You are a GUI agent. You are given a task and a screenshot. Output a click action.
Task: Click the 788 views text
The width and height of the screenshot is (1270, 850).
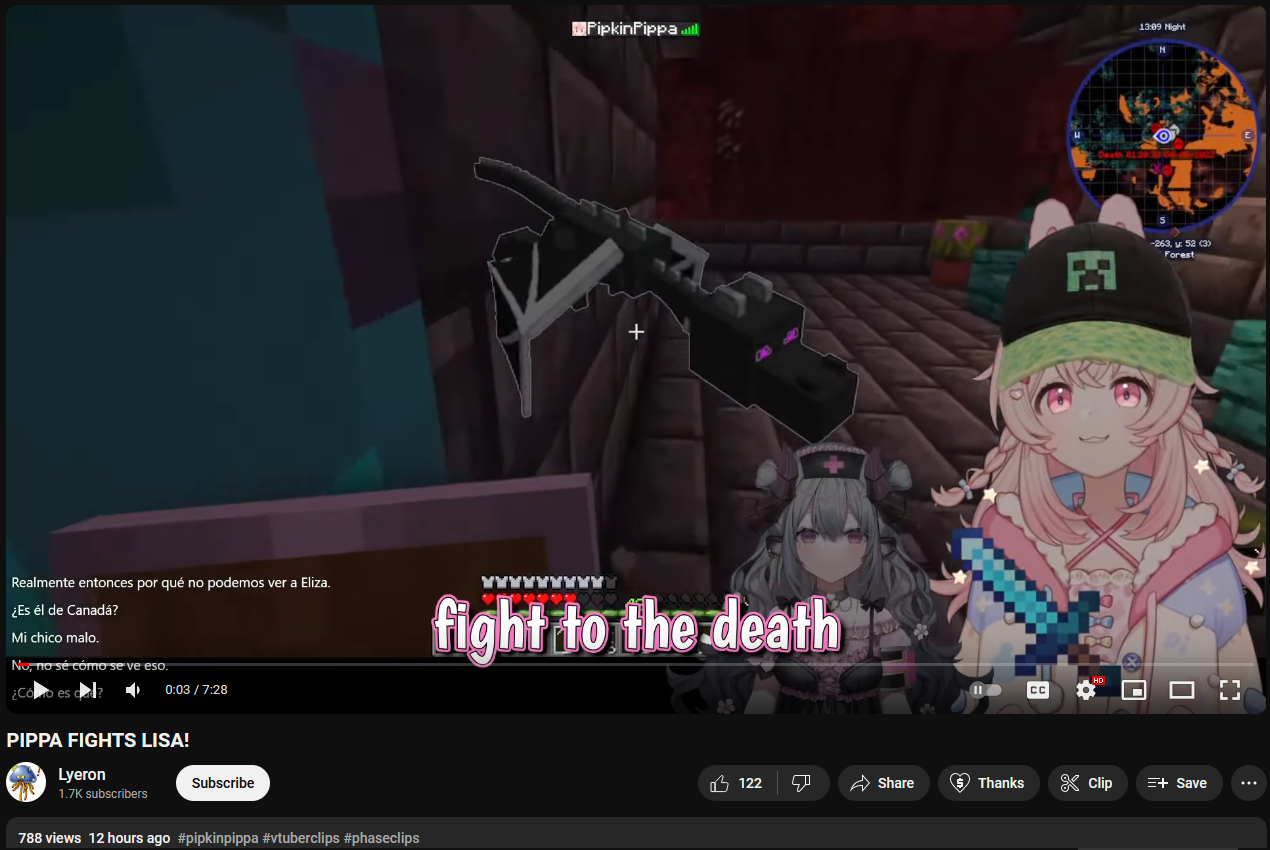click(50, 838)
